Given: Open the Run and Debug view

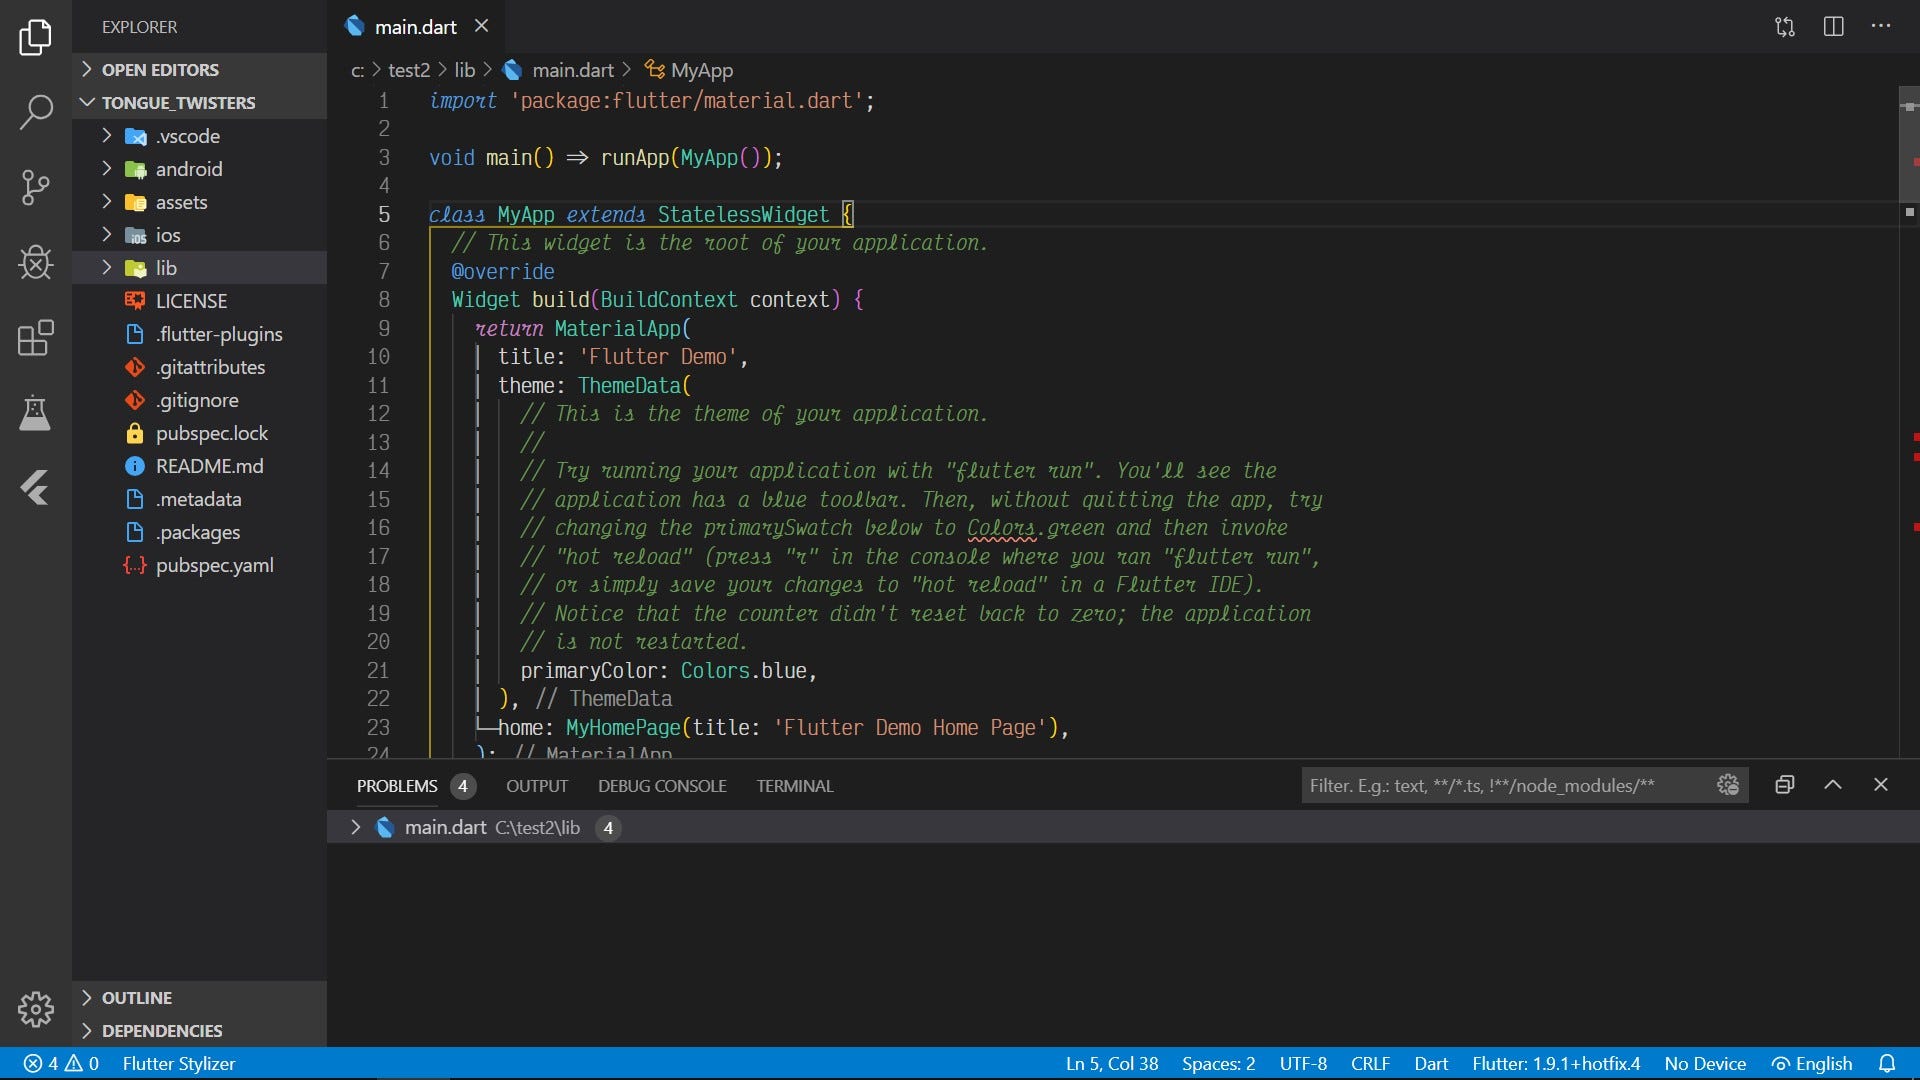Looking at the screenshot, I should coord(36,262).
